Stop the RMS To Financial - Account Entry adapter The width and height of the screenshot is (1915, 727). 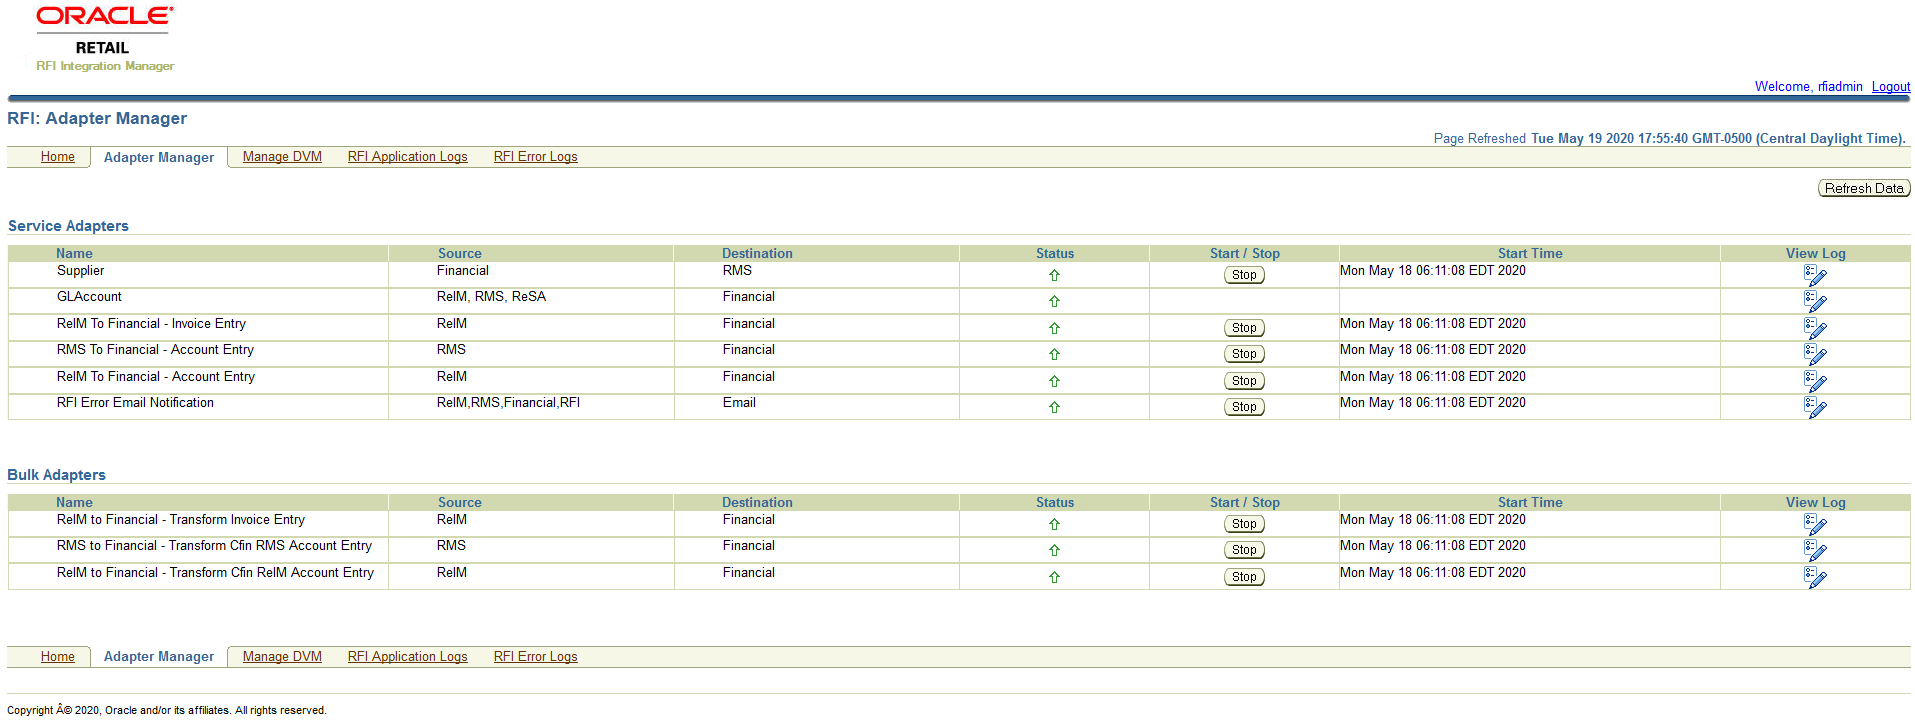click(1244, 354)
